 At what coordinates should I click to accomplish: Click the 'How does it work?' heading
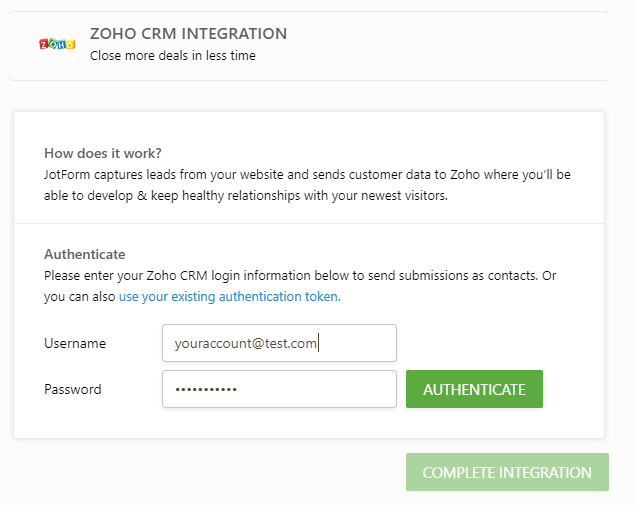(103, 153)
